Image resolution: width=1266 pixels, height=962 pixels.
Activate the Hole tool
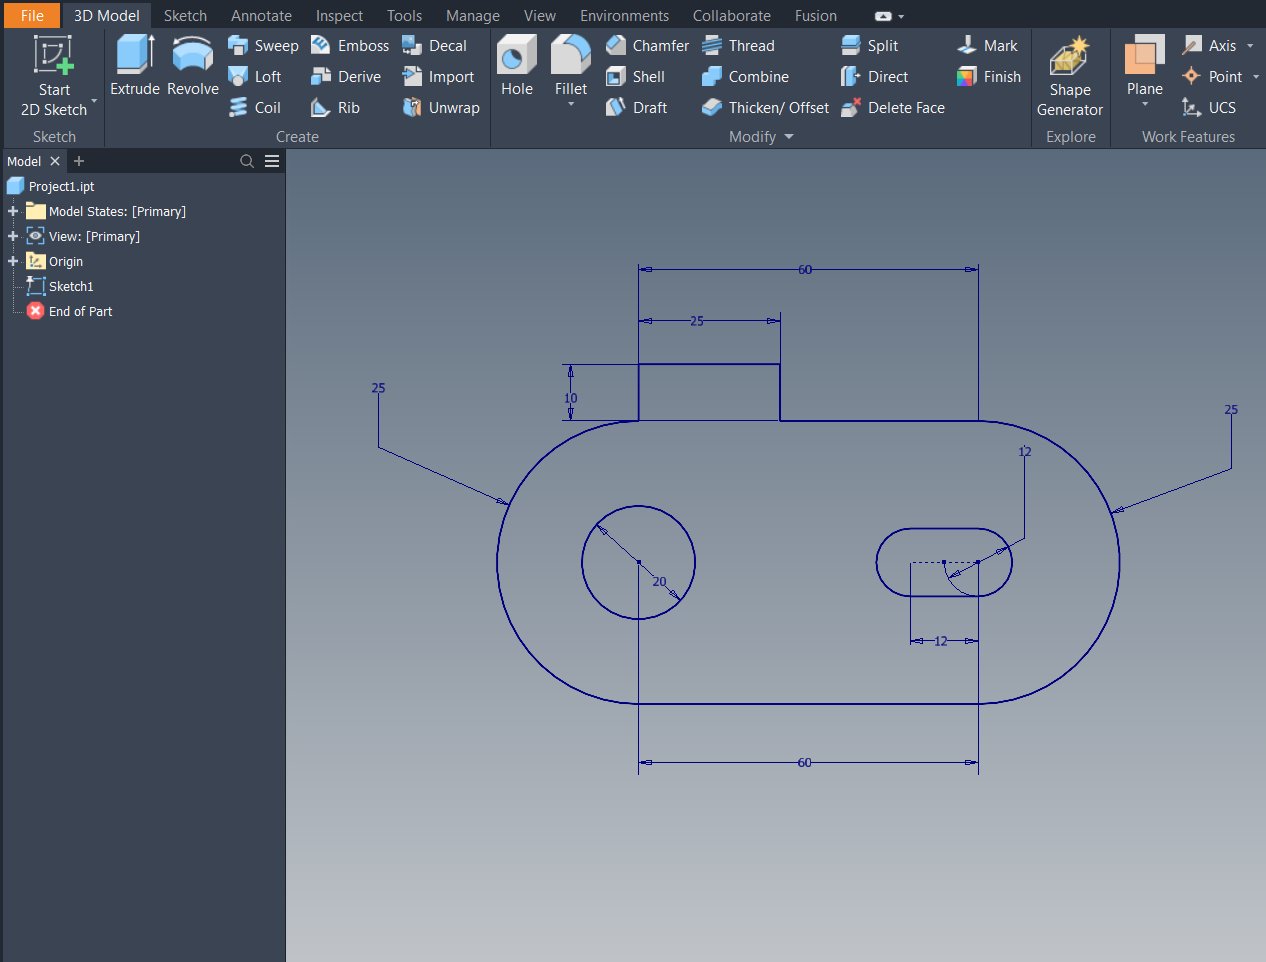[517, 66]
